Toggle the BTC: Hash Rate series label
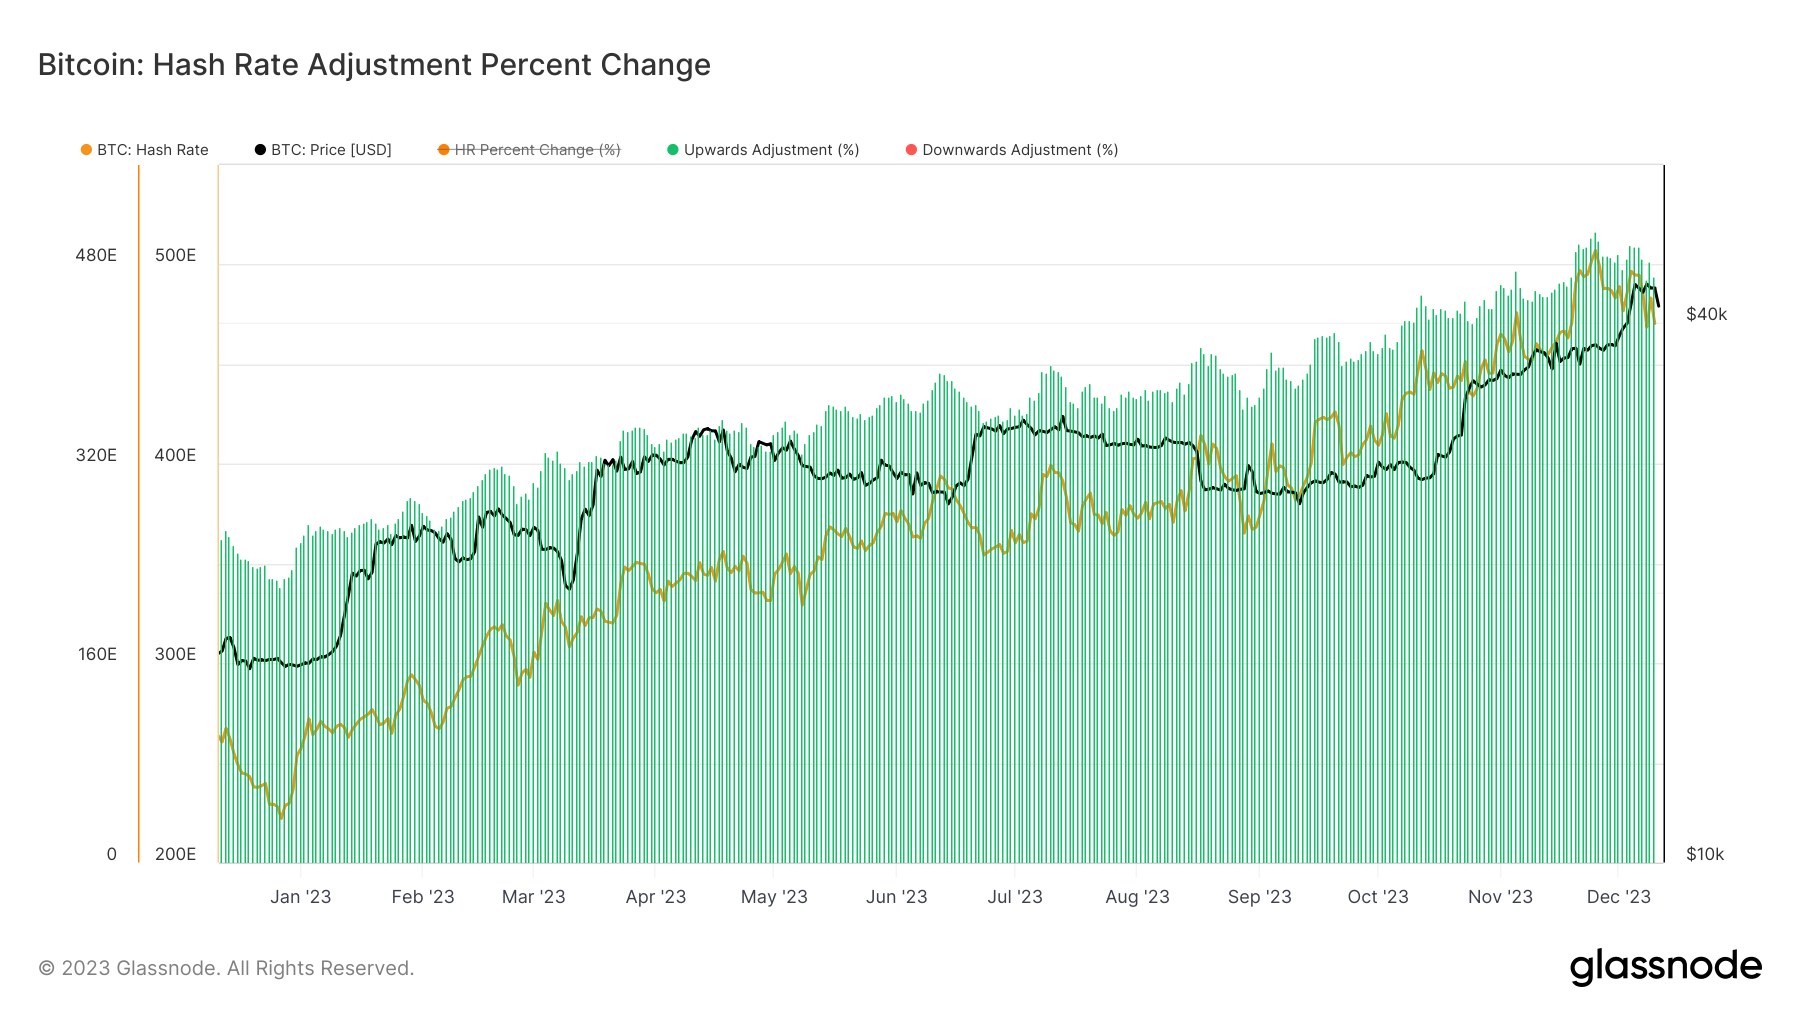Screen dimensions: 1800x1013 153,150
